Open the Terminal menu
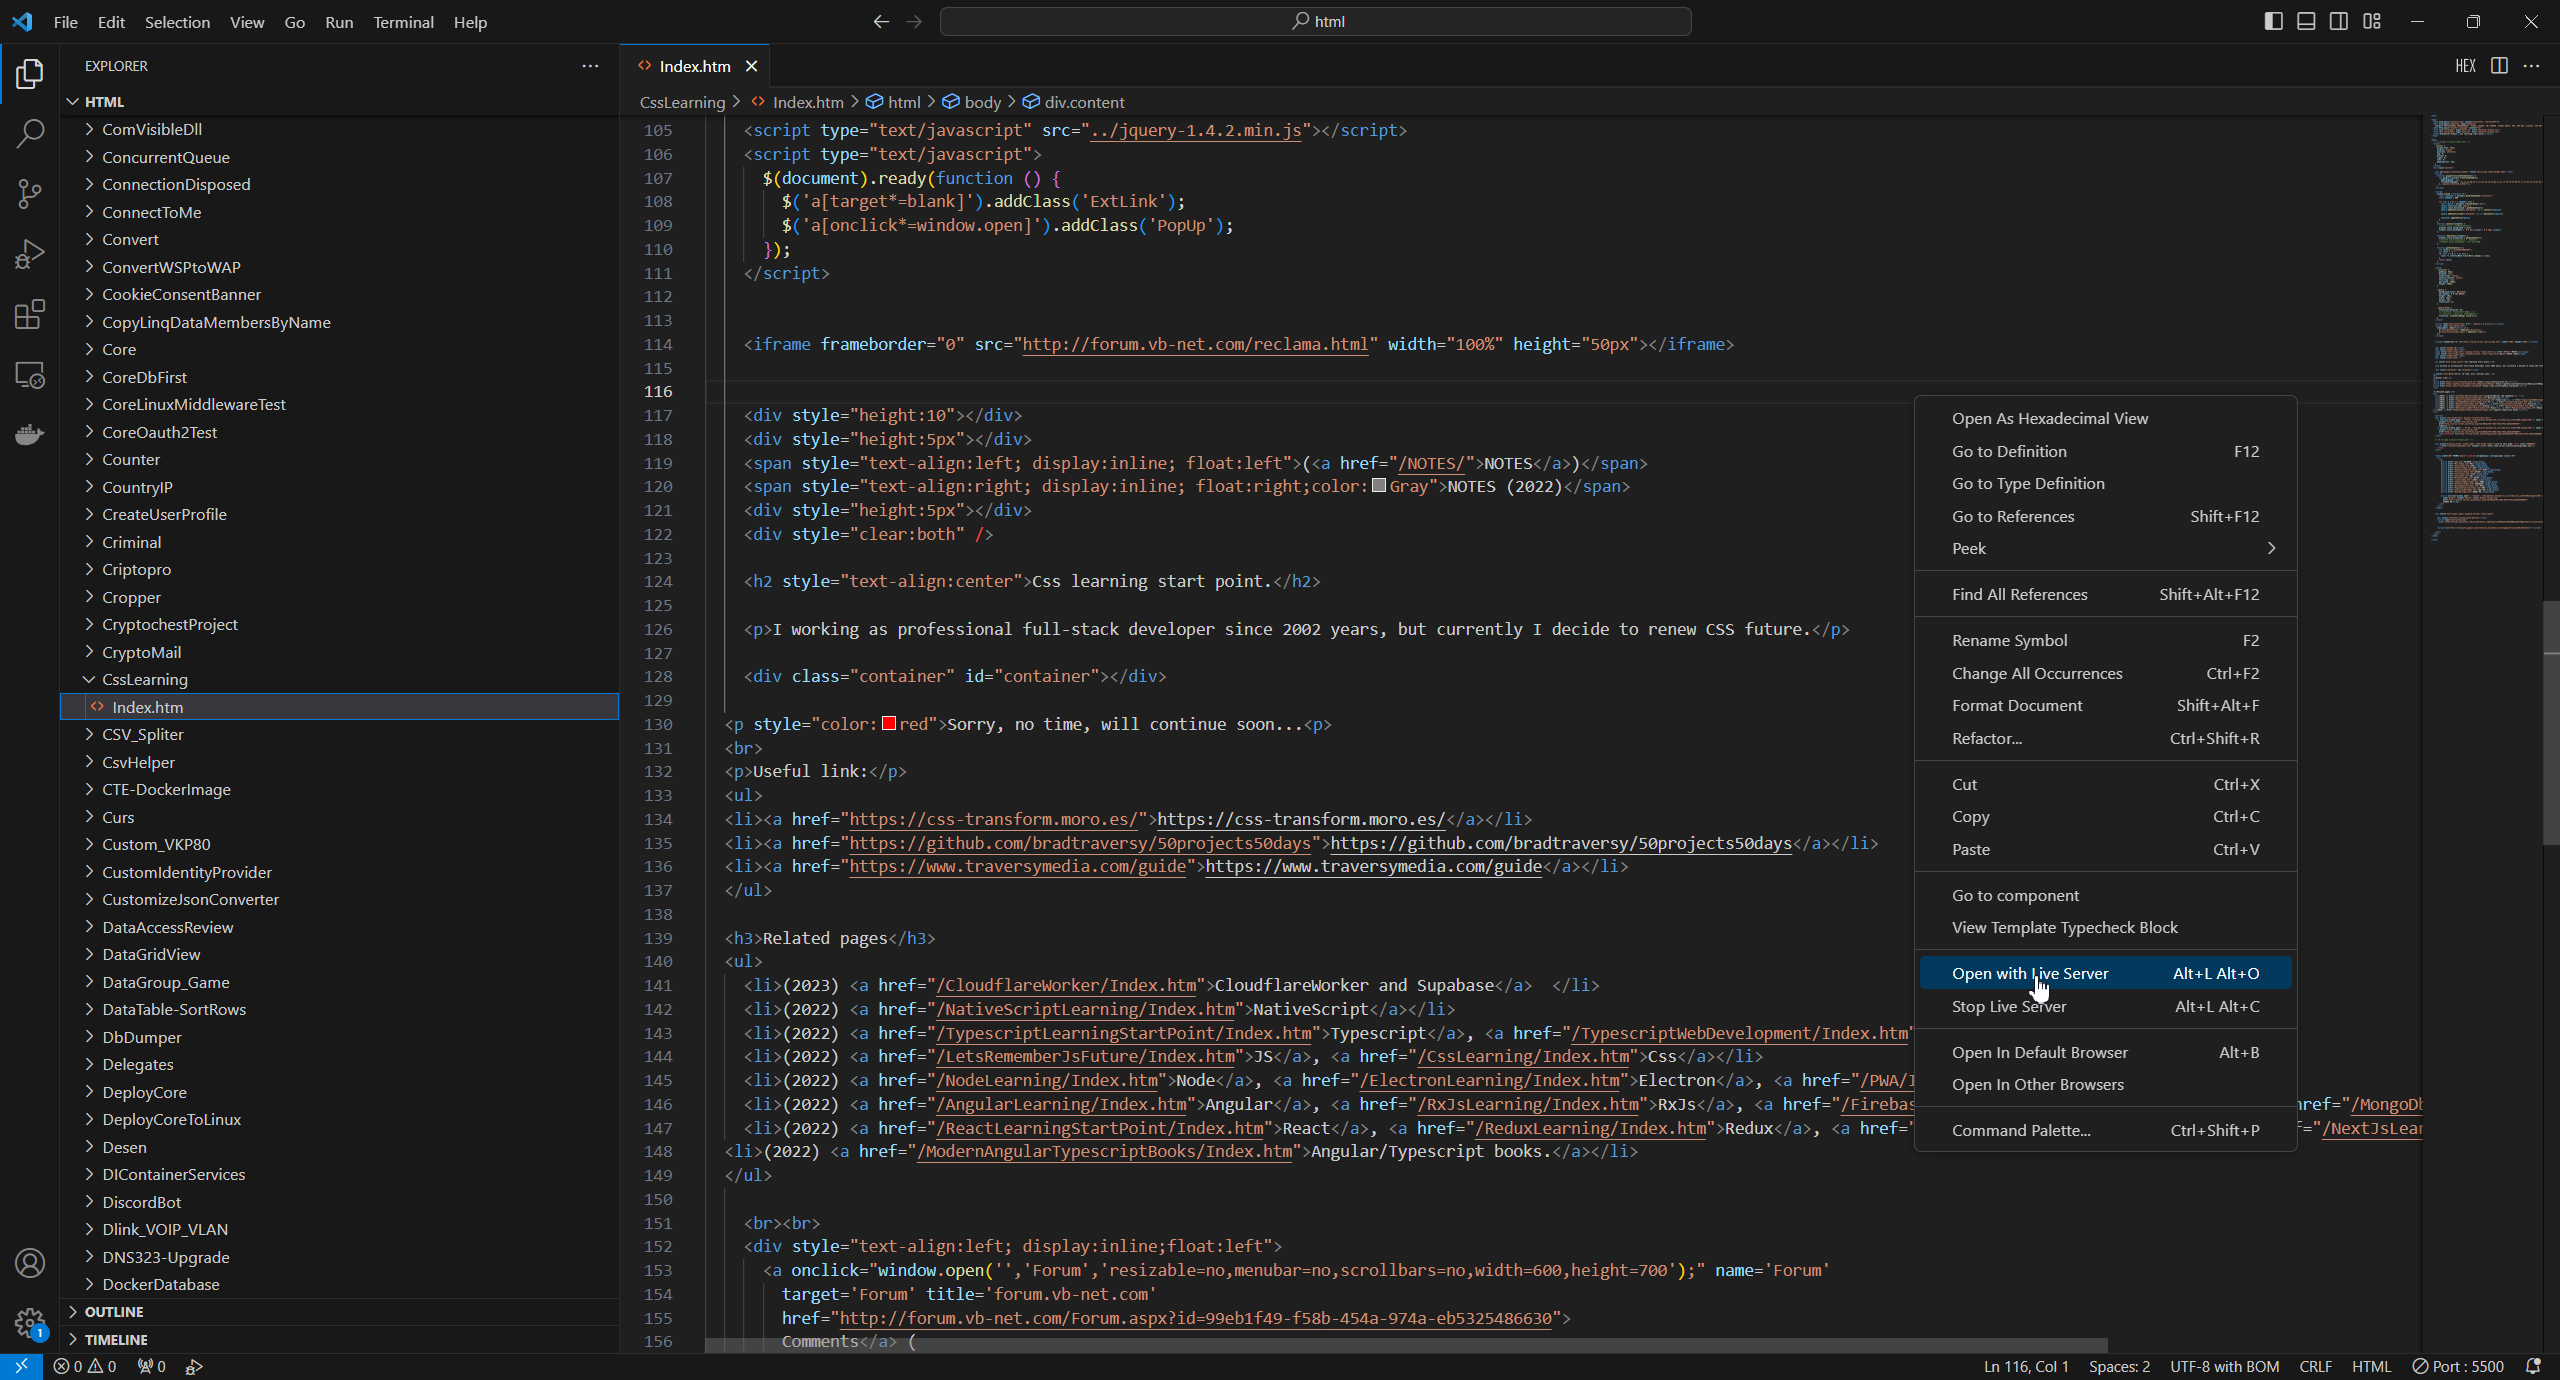The width and height of the screenshot is (2560, 1380). point(403,22)
